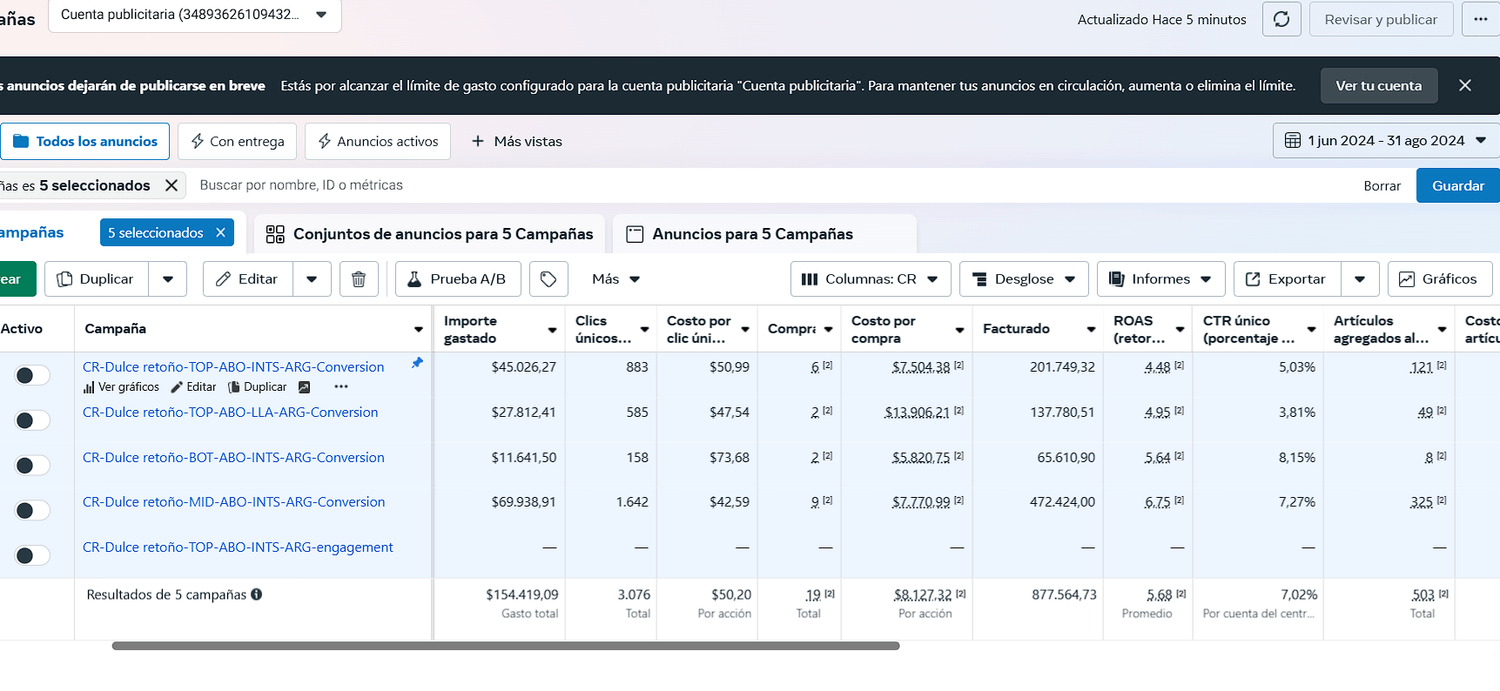
Task: Click info icon beside Resultados de 5 campañas
Action: pos(257,594)
